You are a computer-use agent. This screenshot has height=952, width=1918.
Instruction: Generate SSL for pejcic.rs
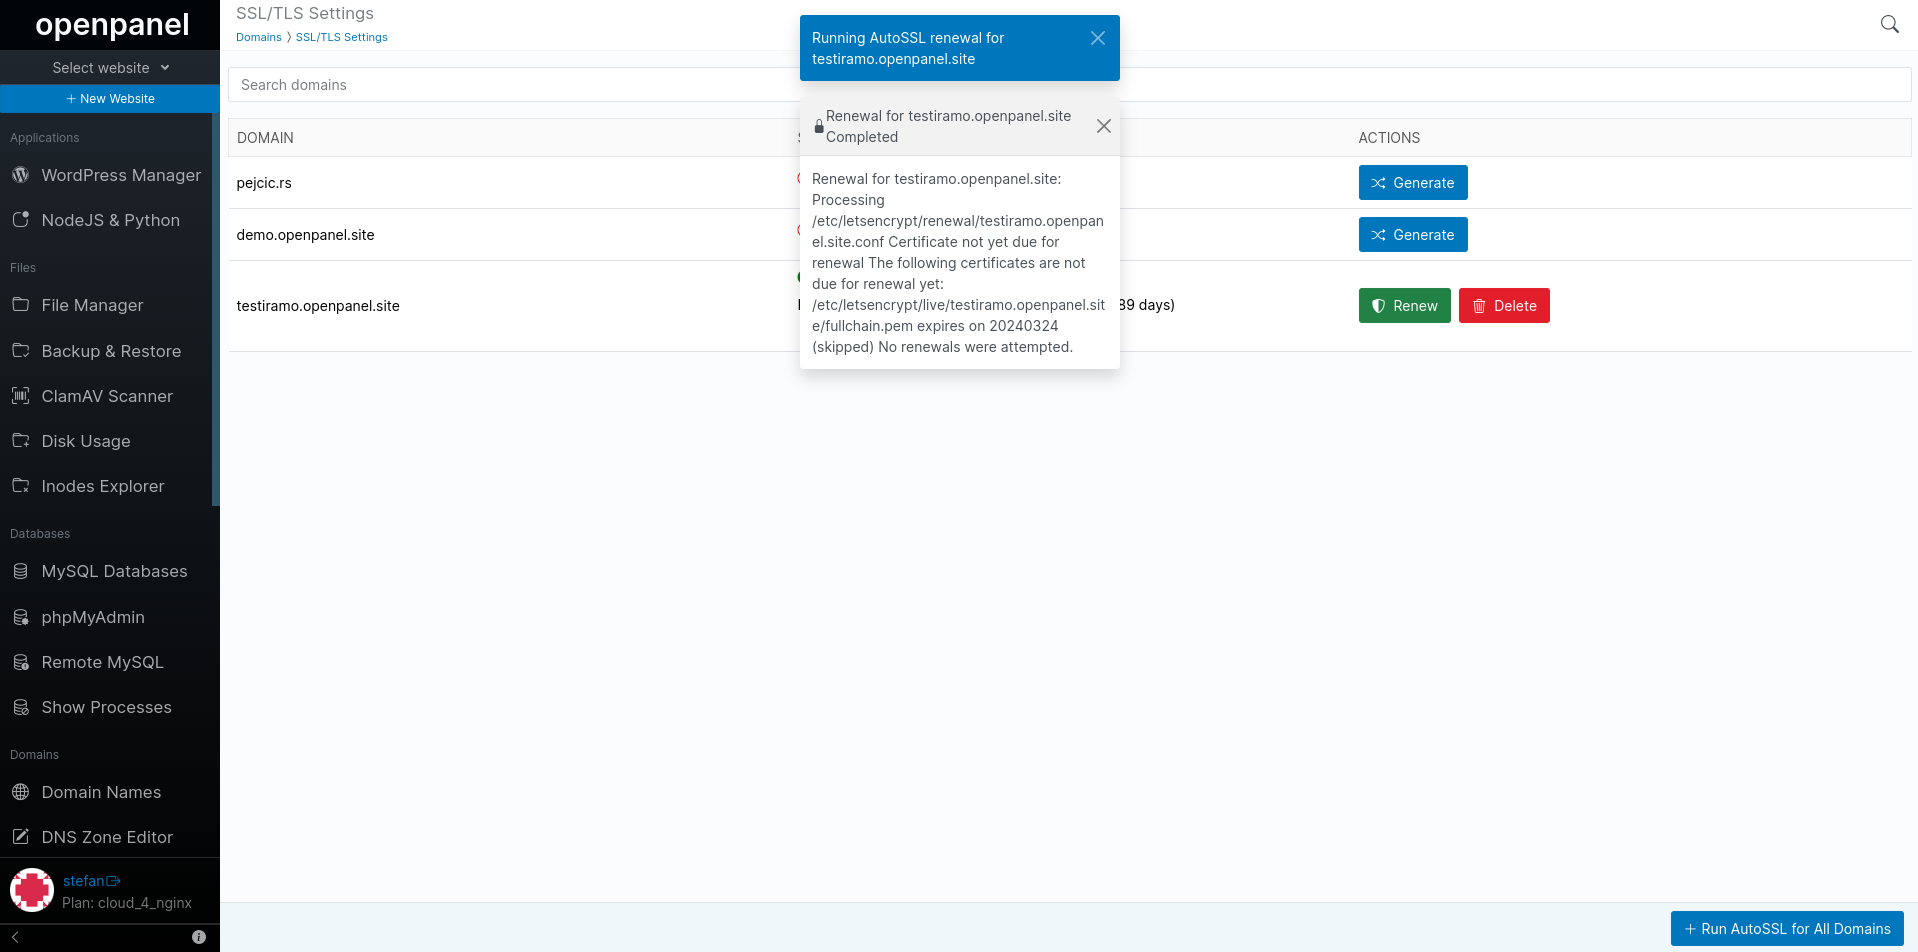tap(1413, 183)
